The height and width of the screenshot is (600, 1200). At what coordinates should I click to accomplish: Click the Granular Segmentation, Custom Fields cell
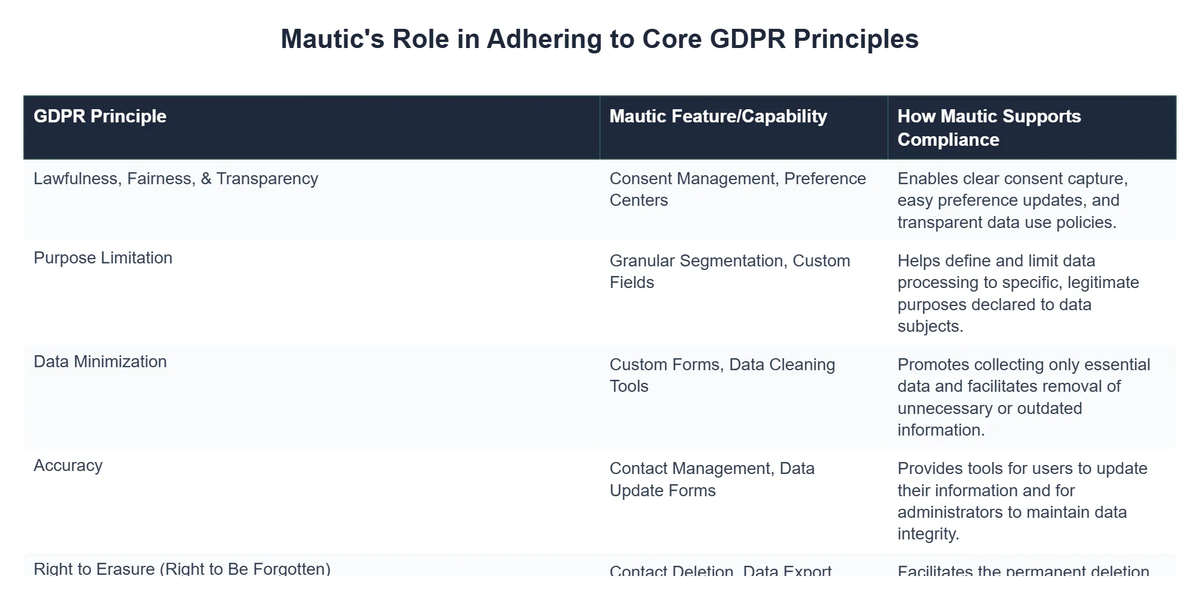[730, 271]
